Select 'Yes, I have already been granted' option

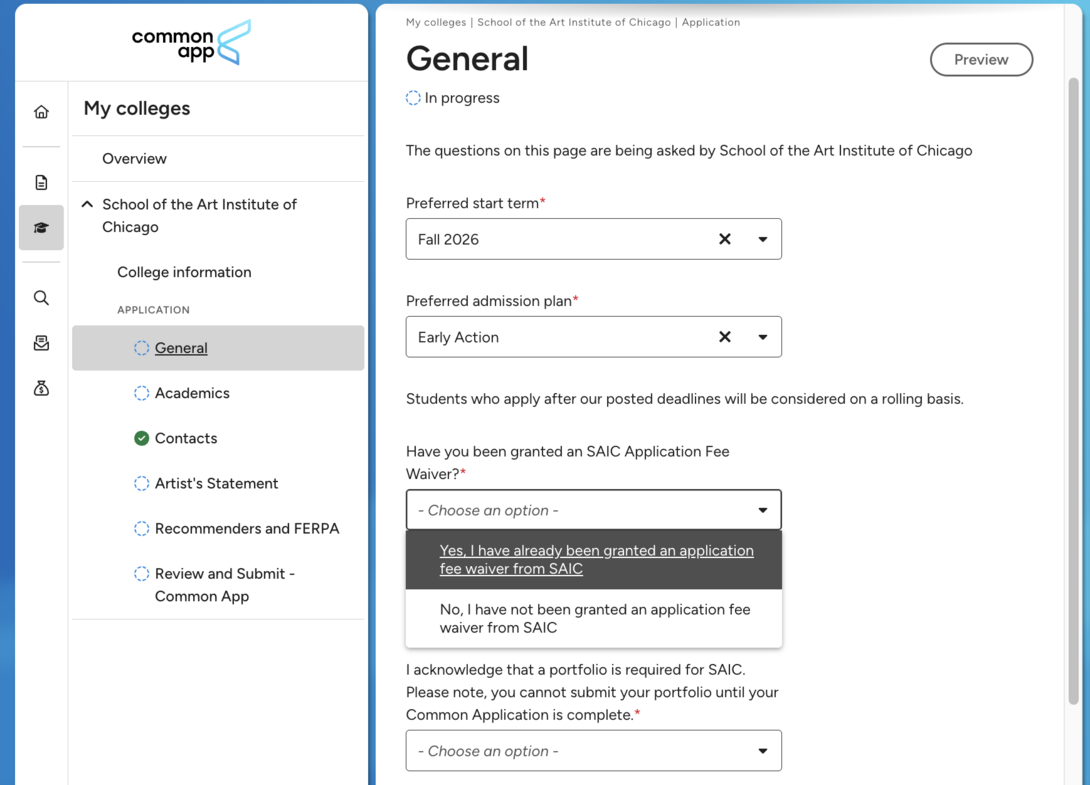[597, 560]
